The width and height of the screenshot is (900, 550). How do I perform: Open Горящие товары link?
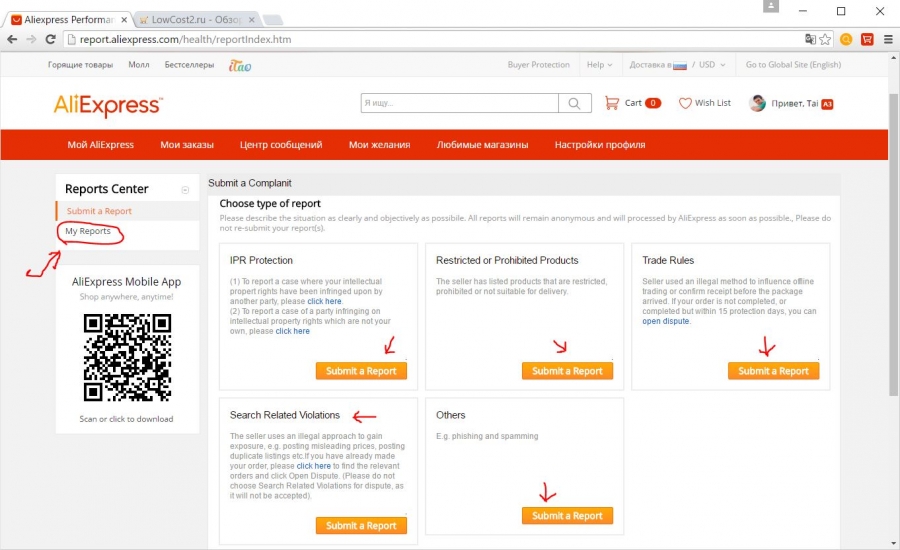80,65
